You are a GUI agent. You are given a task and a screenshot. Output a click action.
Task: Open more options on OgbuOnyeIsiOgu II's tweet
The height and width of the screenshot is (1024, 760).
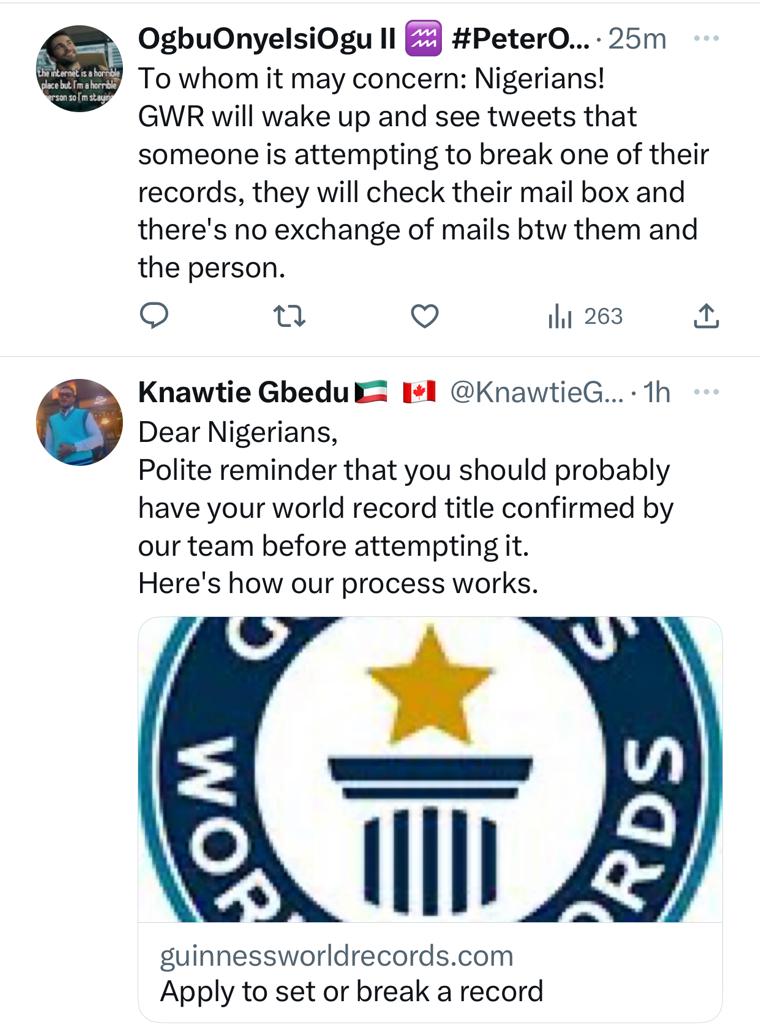tap(706, 39)
